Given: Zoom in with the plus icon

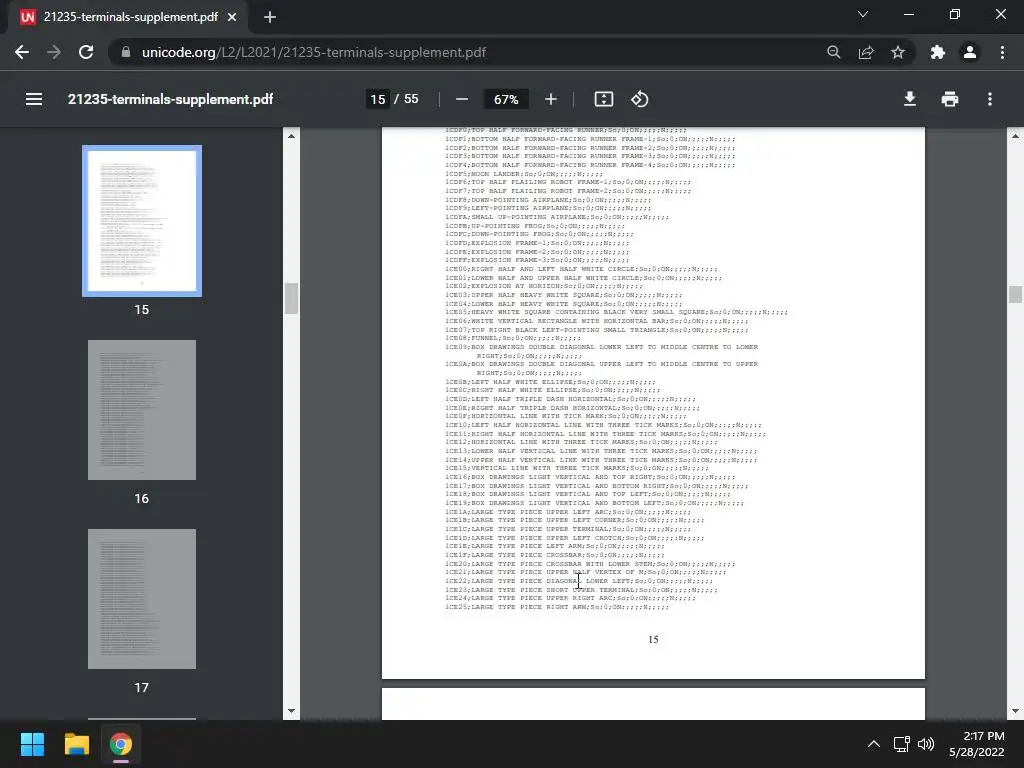Looking at the screenshot, I should pyautogui.click(x=551, y=99).
